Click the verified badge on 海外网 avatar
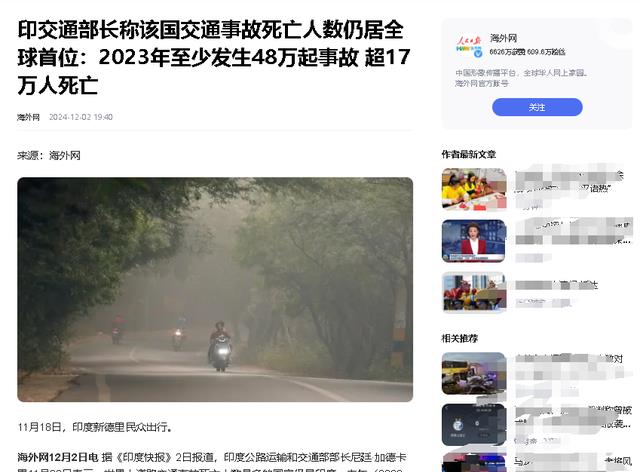The height and width of the screenshot is (472, 640). [x=478, y=53]
